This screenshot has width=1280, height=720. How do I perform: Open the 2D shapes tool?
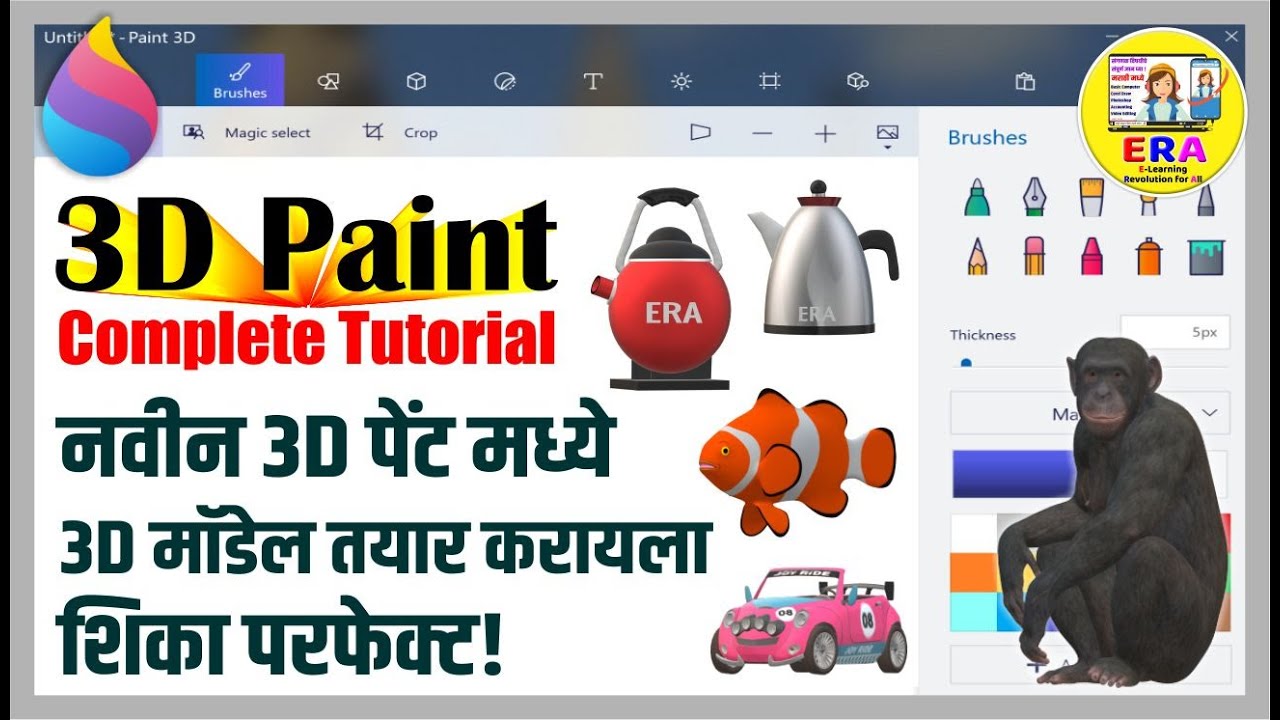(x=328, y=82)
